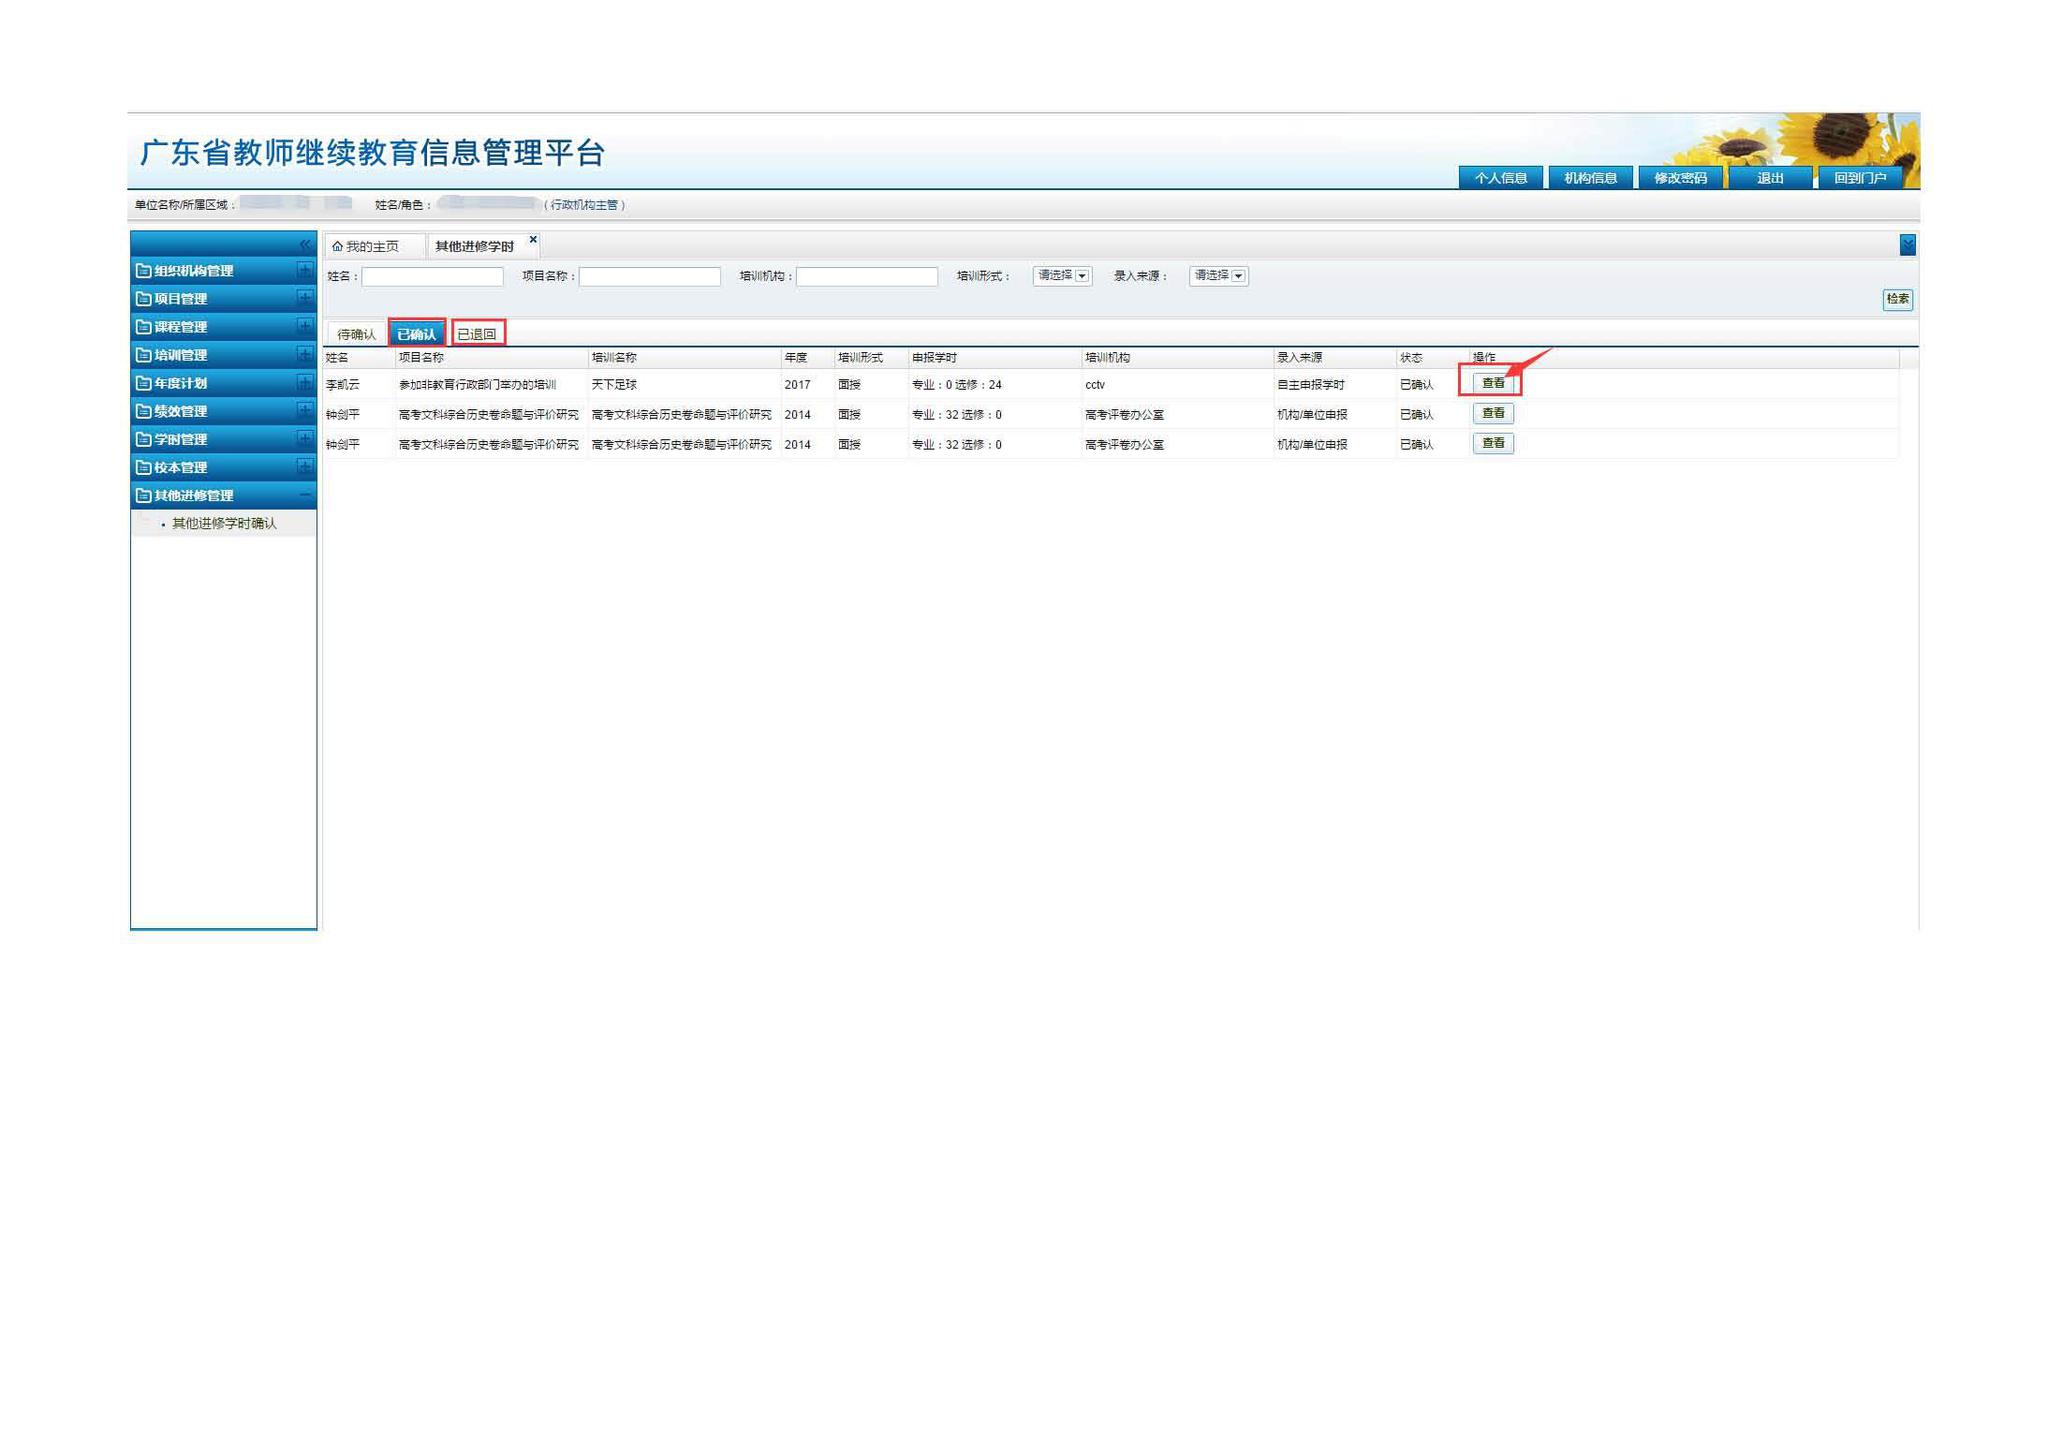This screenshot has height=1449, width=2048.
Task: Click 退出 to log out
Action: pos(1770,178)
